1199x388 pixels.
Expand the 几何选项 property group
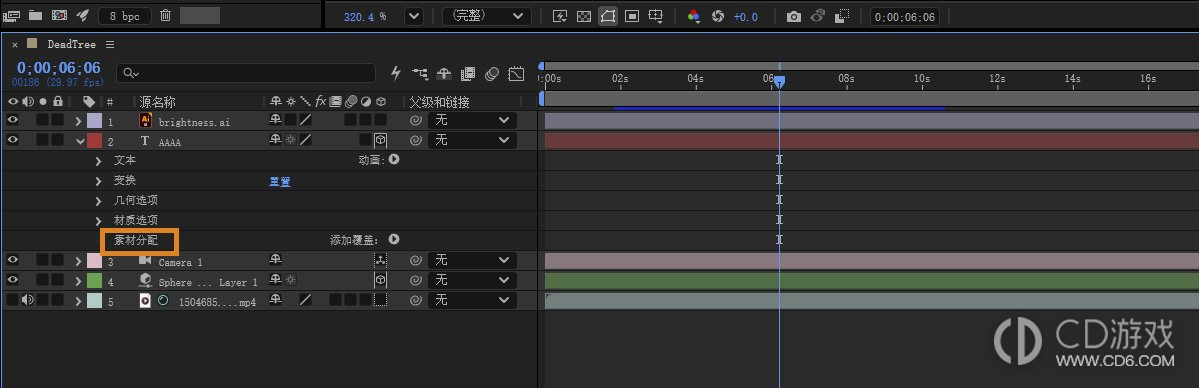pos(99,201)
